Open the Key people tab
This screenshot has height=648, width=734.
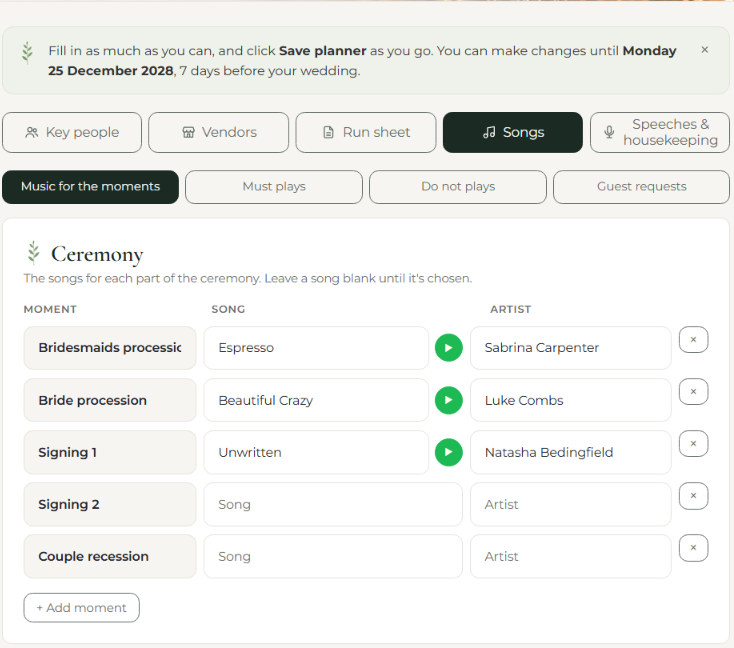click(72, 133)
